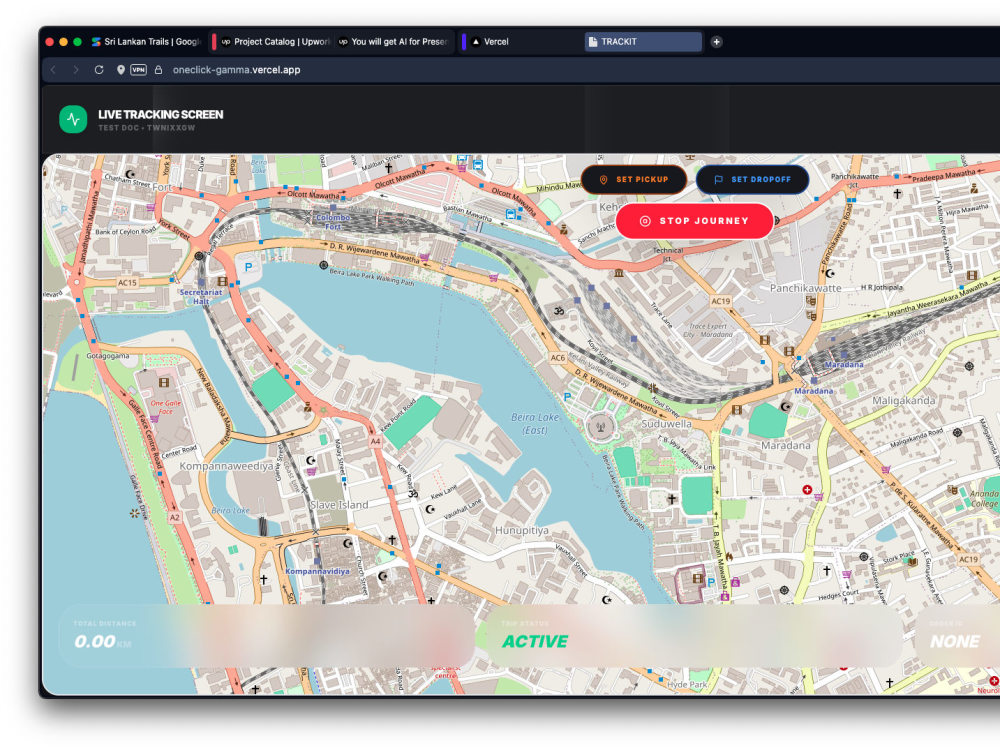Click the Secretariat Halt station label

201,297
